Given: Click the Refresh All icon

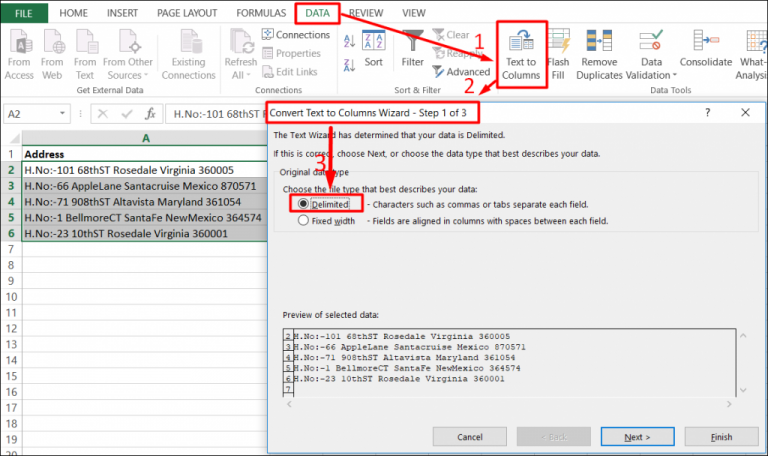Looking at the screenshot, I should click(x=240, y=42).
